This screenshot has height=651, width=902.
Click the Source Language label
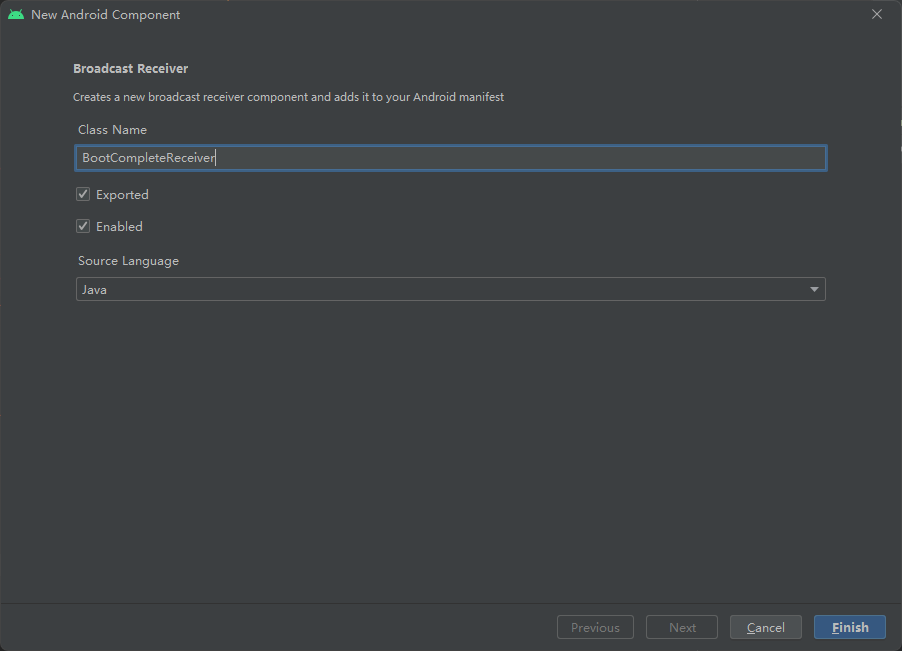click(x=128, y=261)
